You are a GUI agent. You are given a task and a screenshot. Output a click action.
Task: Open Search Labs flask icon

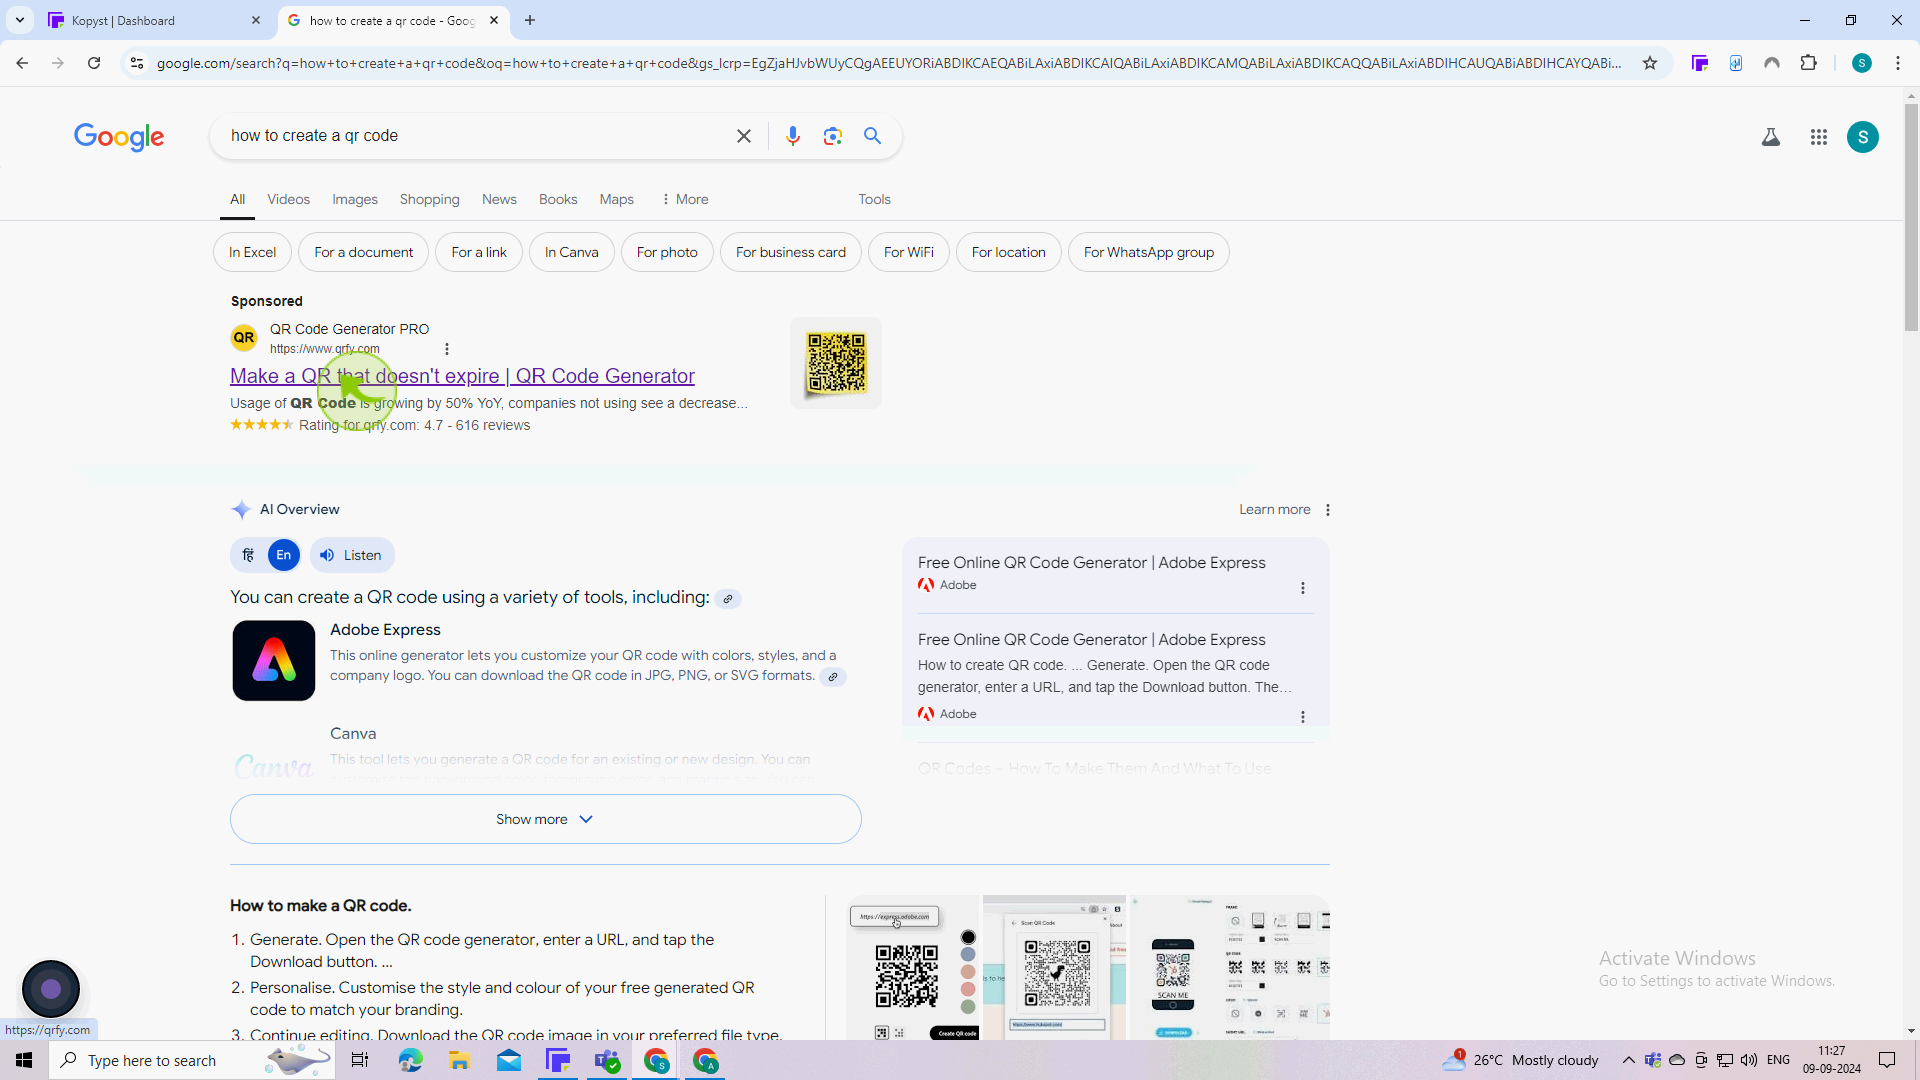click(x=1771, y=137)
